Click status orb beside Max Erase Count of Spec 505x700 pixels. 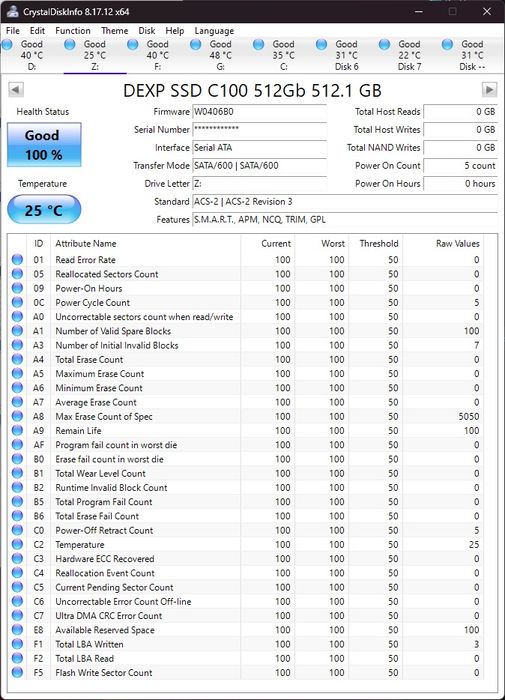coord(17,416)
